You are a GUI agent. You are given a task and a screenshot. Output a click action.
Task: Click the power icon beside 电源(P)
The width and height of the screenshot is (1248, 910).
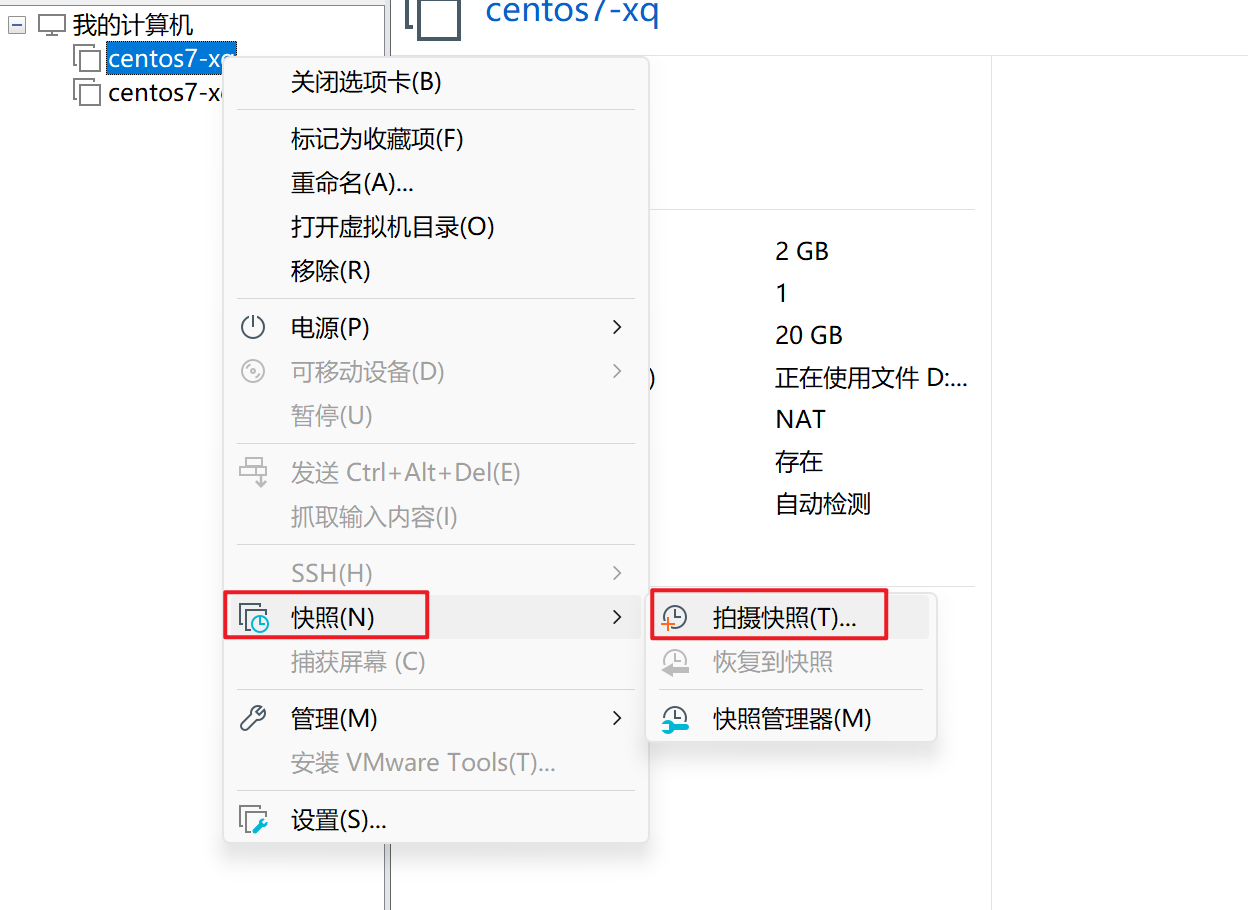253,327
